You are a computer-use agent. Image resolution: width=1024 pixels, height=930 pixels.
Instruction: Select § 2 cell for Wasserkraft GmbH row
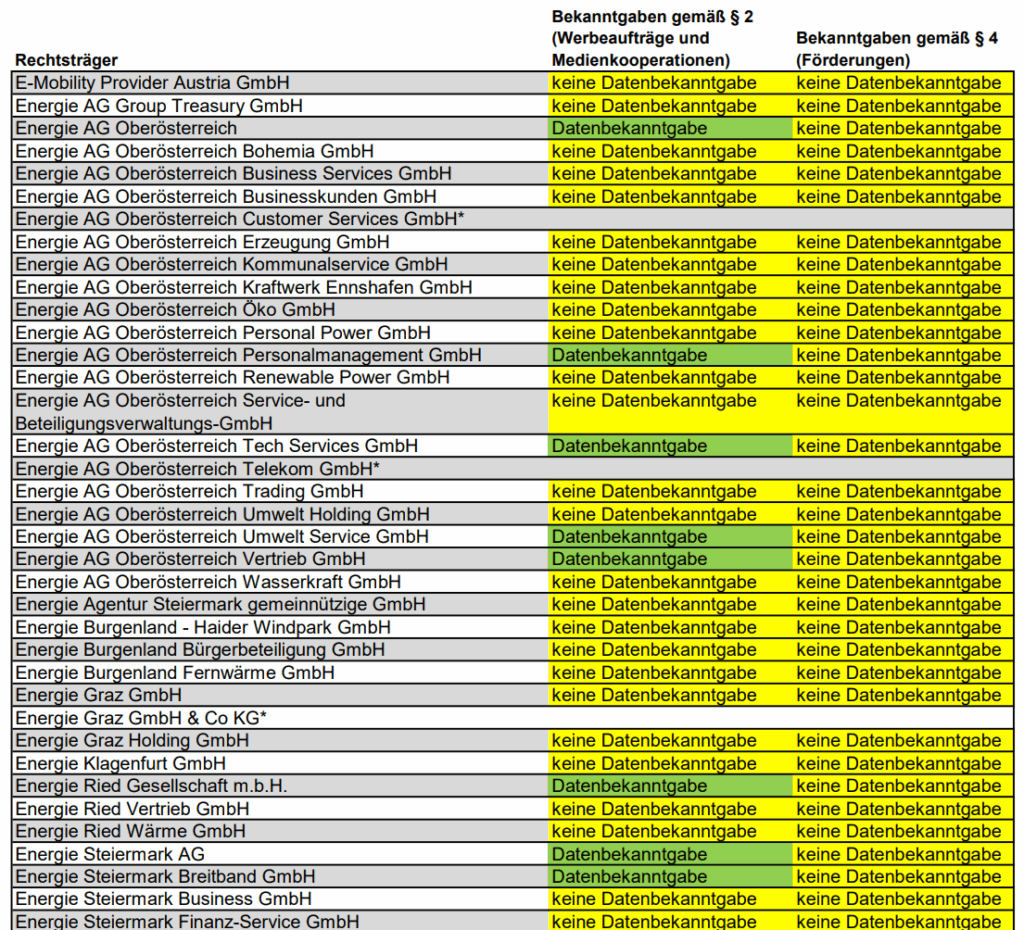pos(670,582)
